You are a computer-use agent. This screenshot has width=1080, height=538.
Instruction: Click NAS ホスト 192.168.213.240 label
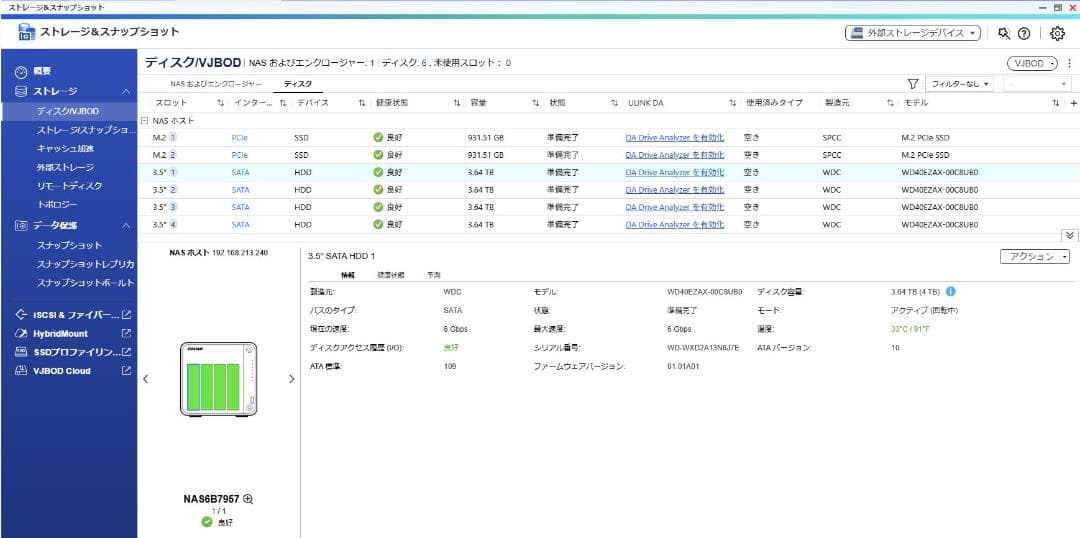tap(218, 253)
